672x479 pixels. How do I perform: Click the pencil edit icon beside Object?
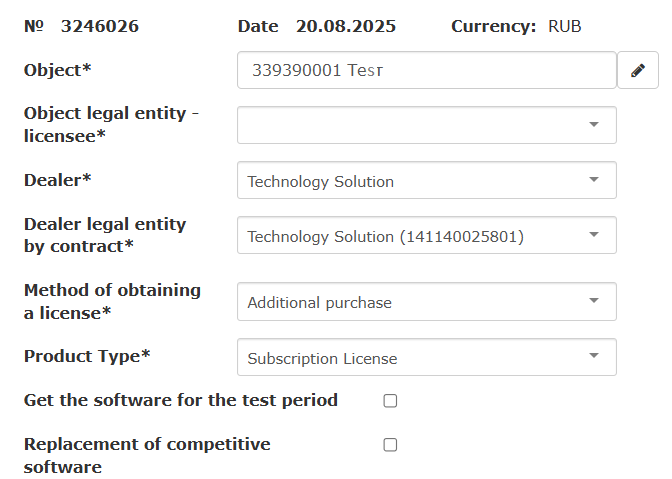coord(638,70)
